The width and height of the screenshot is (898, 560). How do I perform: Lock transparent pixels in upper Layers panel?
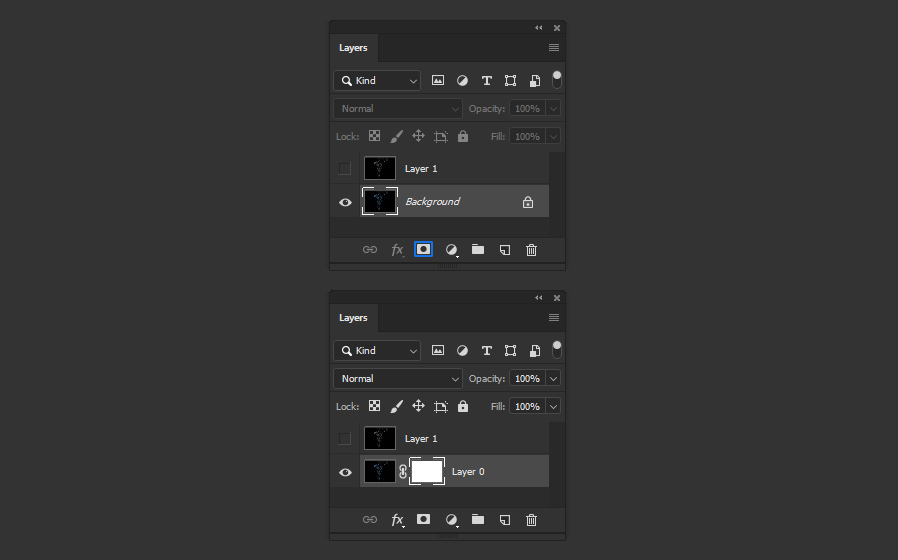(374, 136)
